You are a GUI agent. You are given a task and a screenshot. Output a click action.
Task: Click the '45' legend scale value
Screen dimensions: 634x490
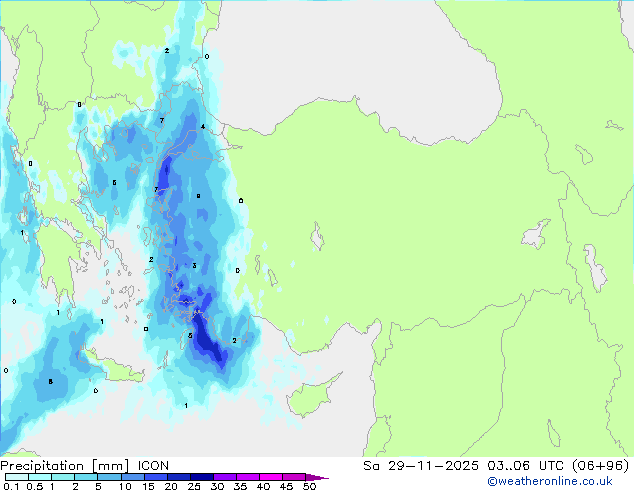286,486
